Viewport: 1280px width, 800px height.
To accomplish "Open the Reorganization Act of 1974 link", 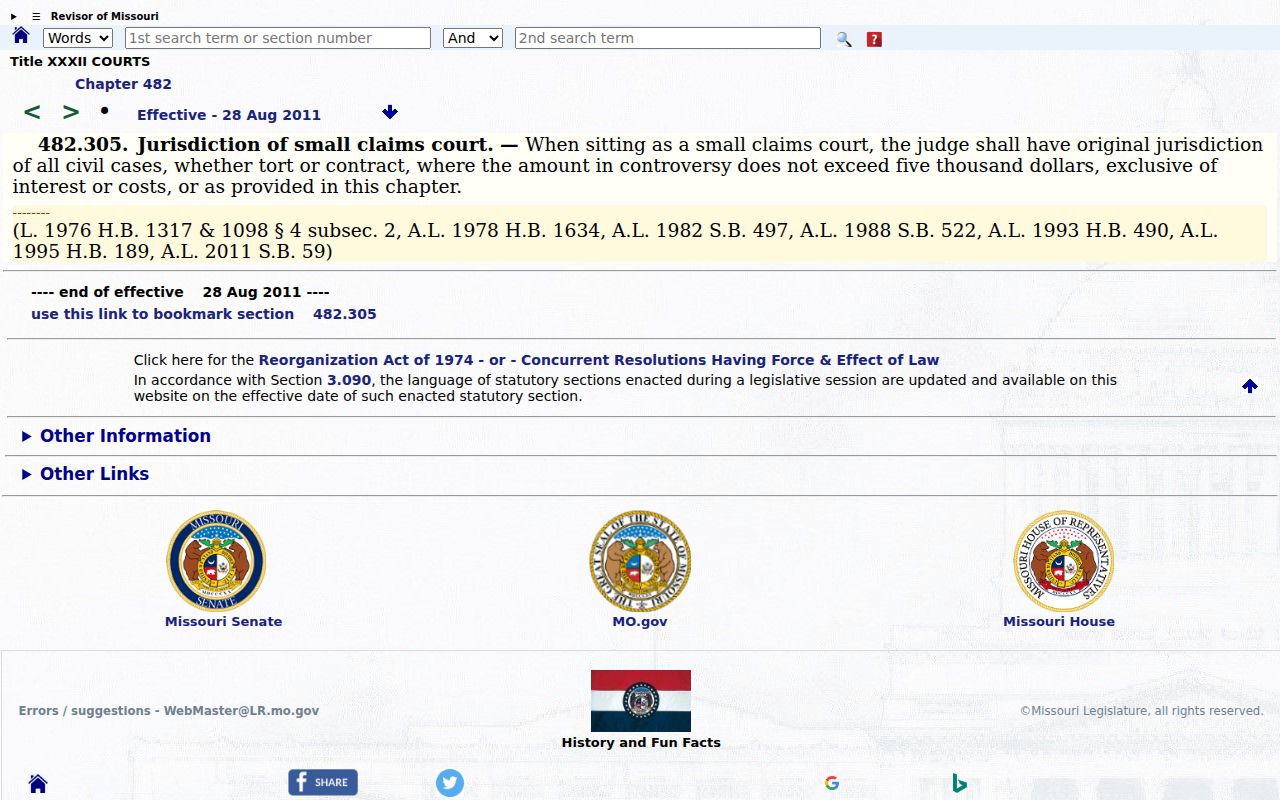I will coord(366,360).
